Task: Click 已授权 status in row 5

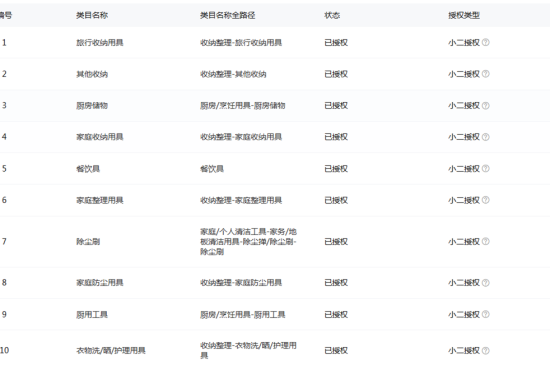Action: pyautogui.click(x=336, y=169)
